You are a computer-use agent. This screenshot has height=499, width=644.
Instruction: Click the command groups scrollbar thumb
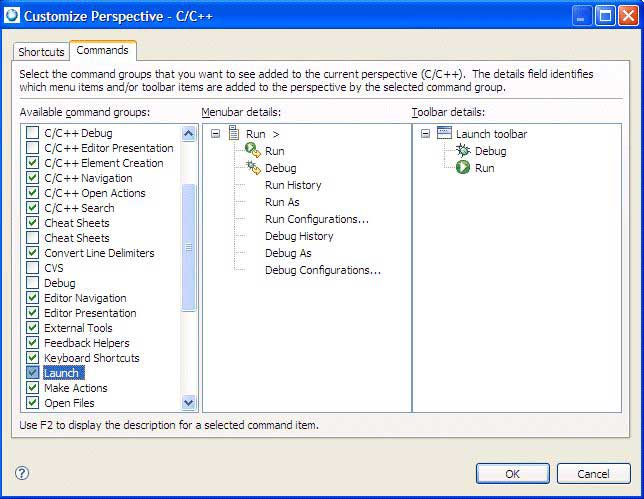[x=189, y=246]
